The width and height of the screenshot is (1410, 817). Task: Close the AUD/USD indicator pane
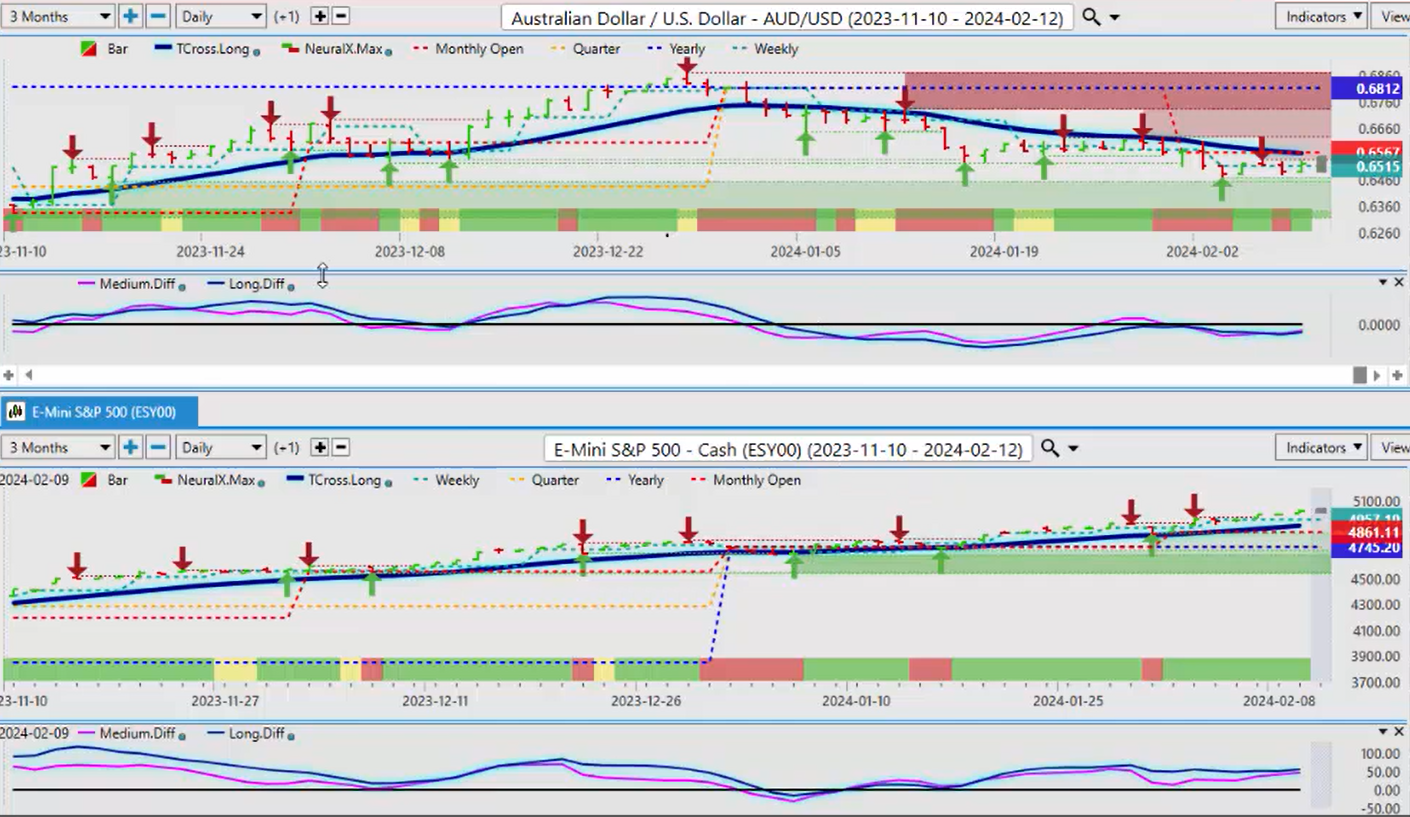1398,283
